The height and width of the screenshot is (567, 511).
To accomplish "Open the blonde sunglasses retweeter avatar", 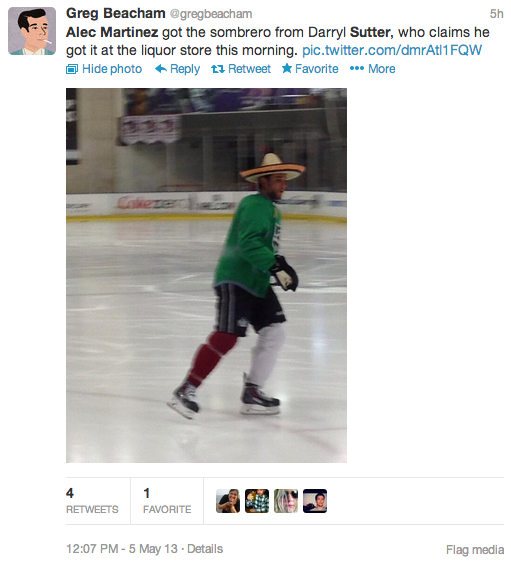I will (286, 501).
